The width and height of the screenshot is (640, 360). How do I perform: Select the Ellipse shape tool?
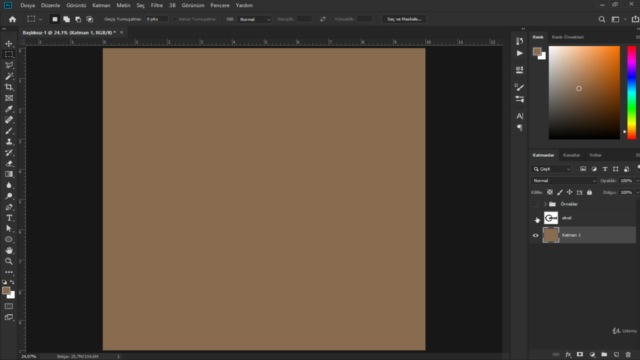click(9, 240)
